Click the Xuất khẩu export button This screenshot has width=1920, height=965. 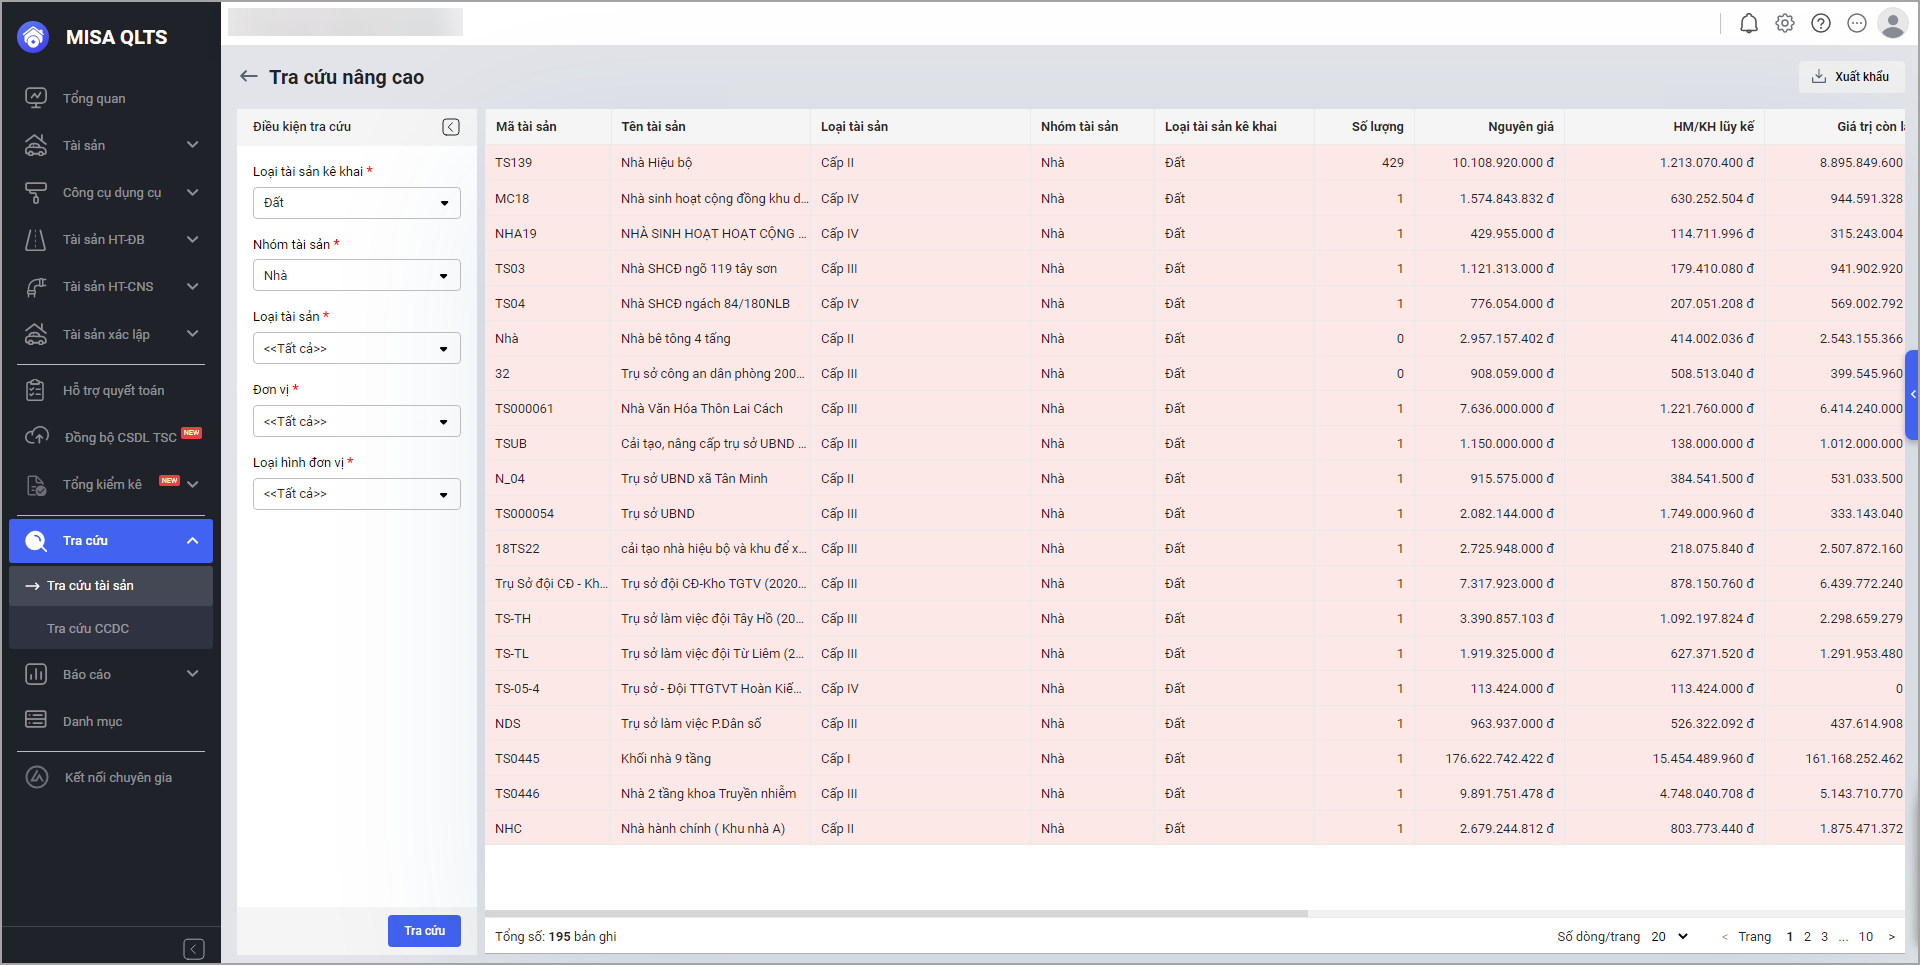point(1851,77)
